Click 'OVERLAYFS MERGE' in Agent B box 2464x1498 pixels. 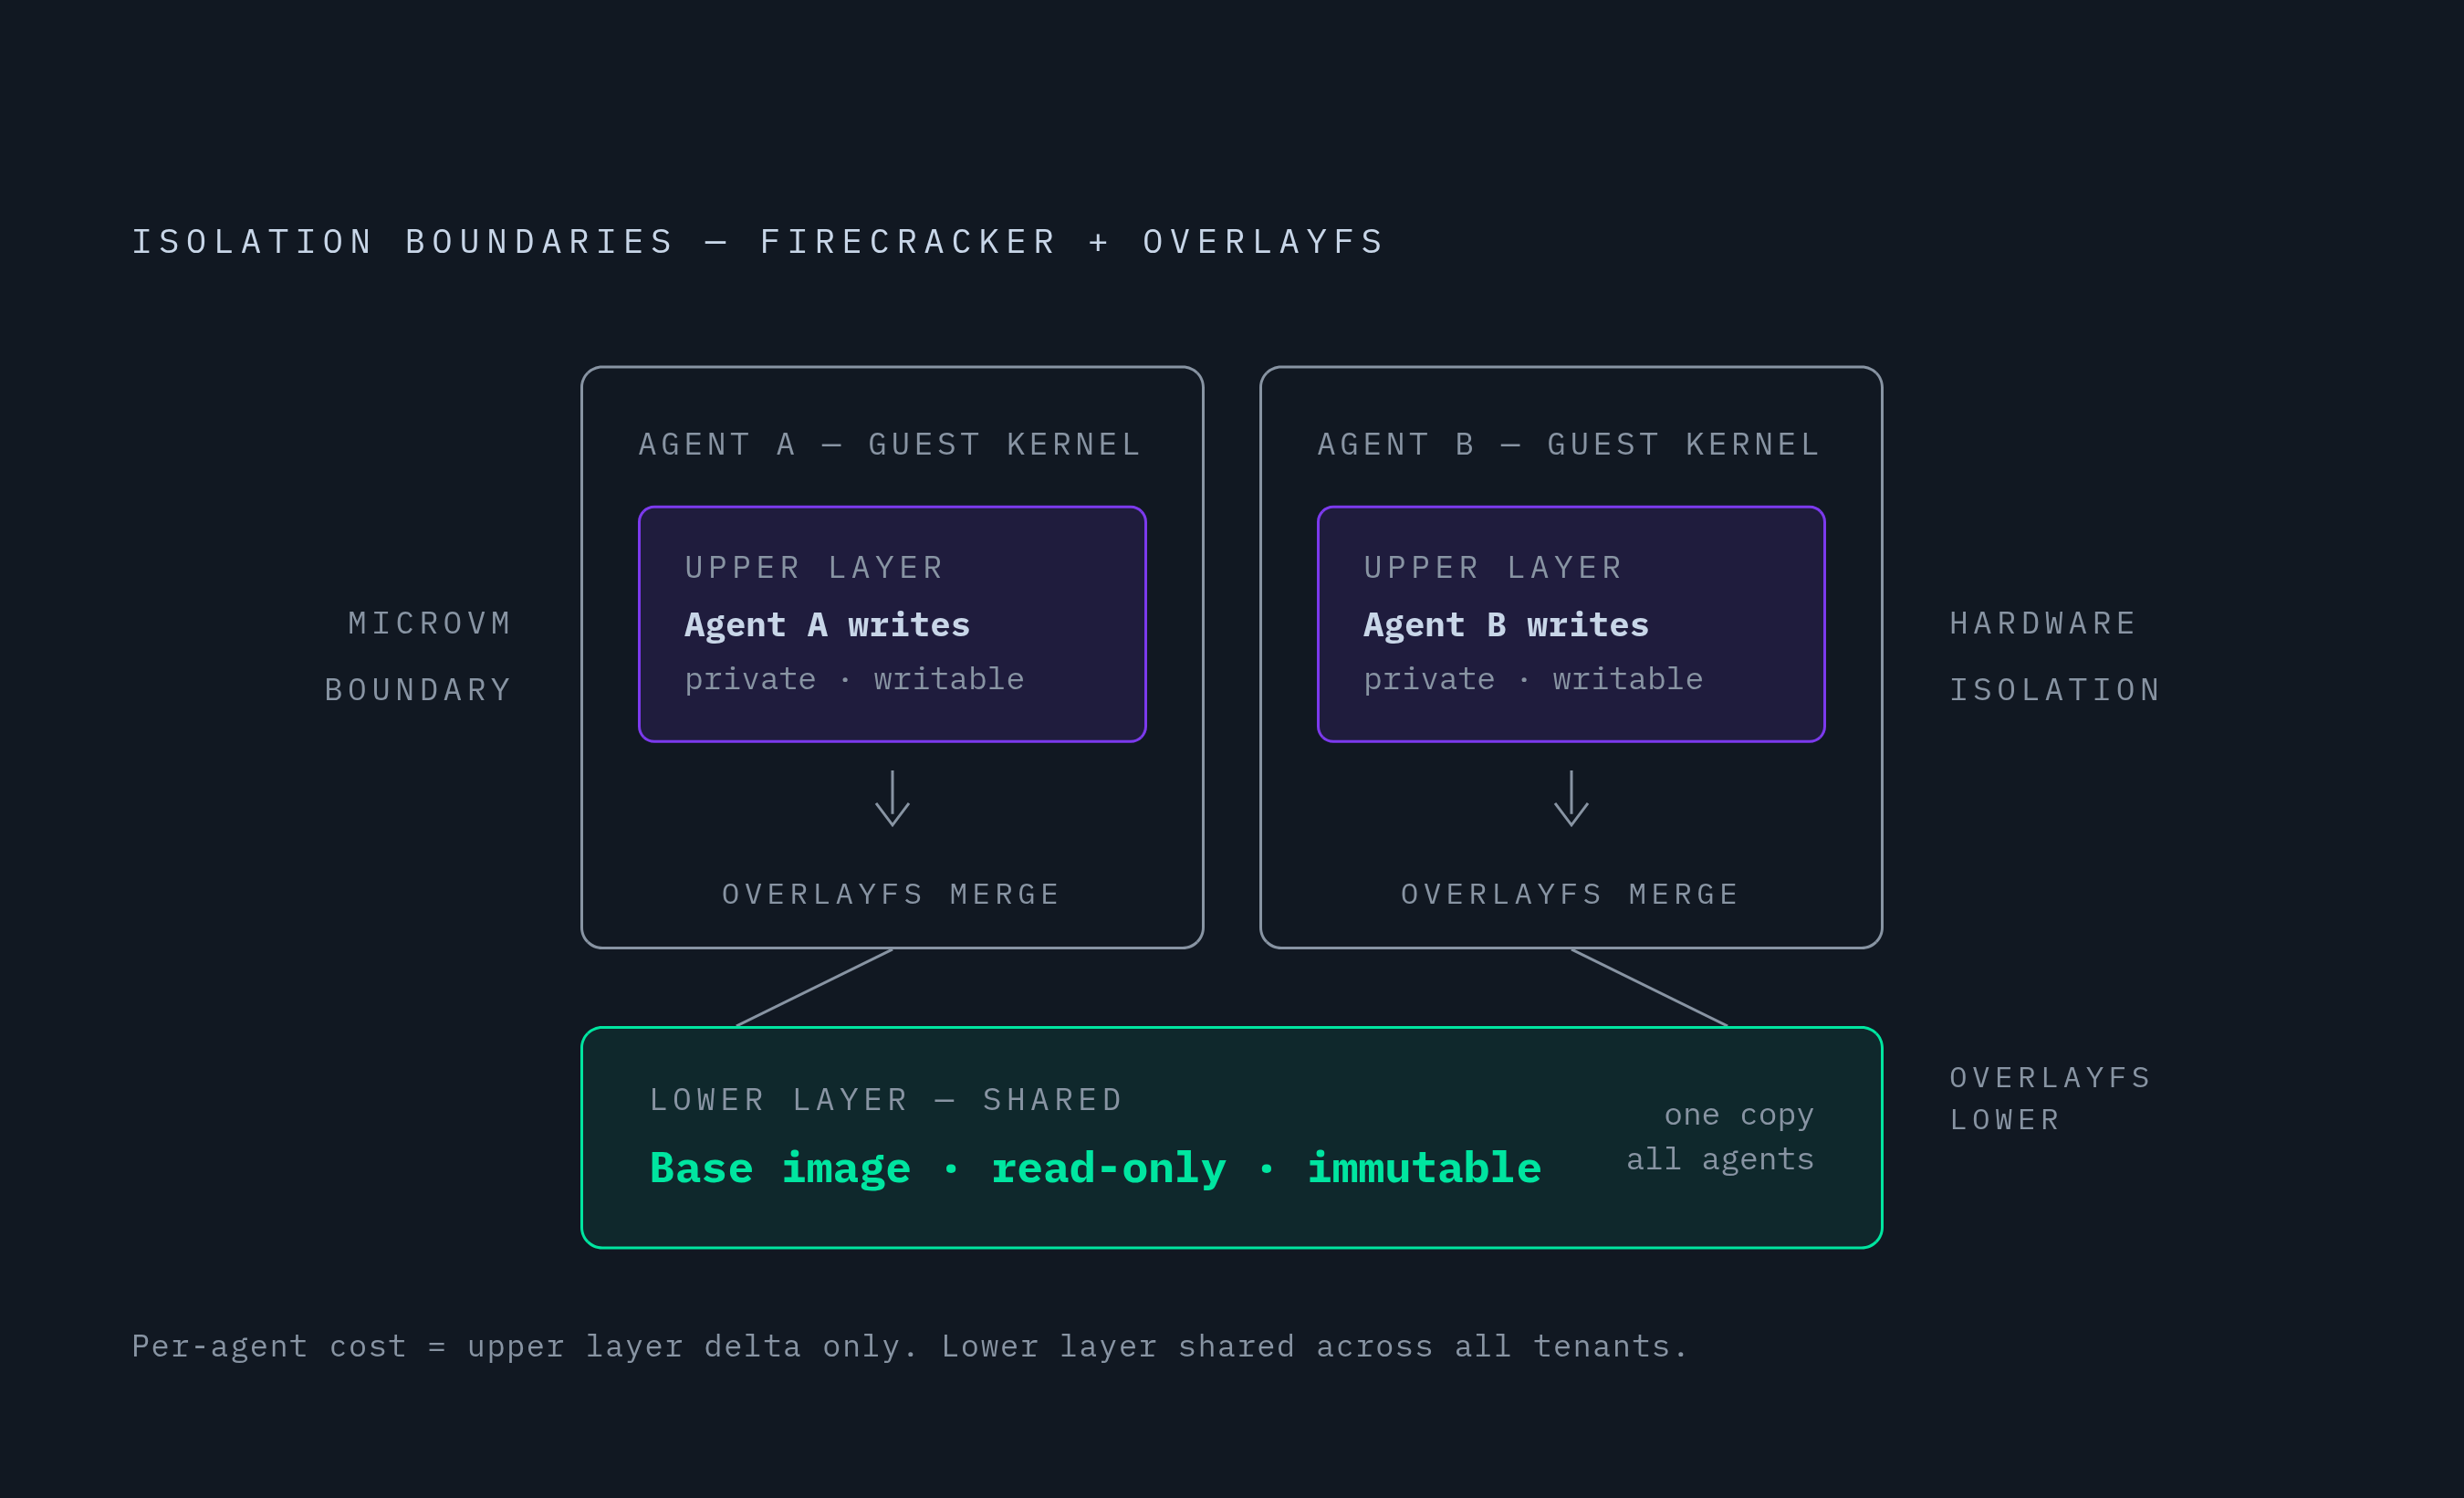[x=1570, y=894]
